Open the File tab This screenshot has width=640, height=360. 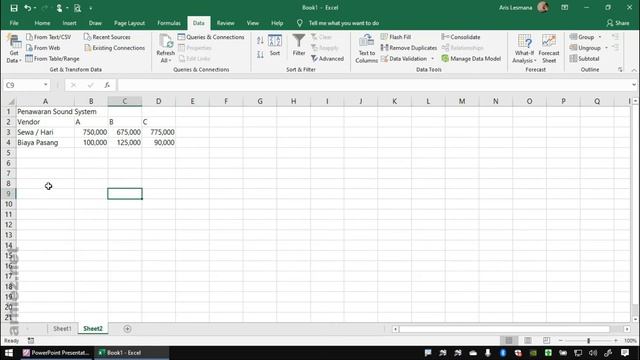click(14, 23)
